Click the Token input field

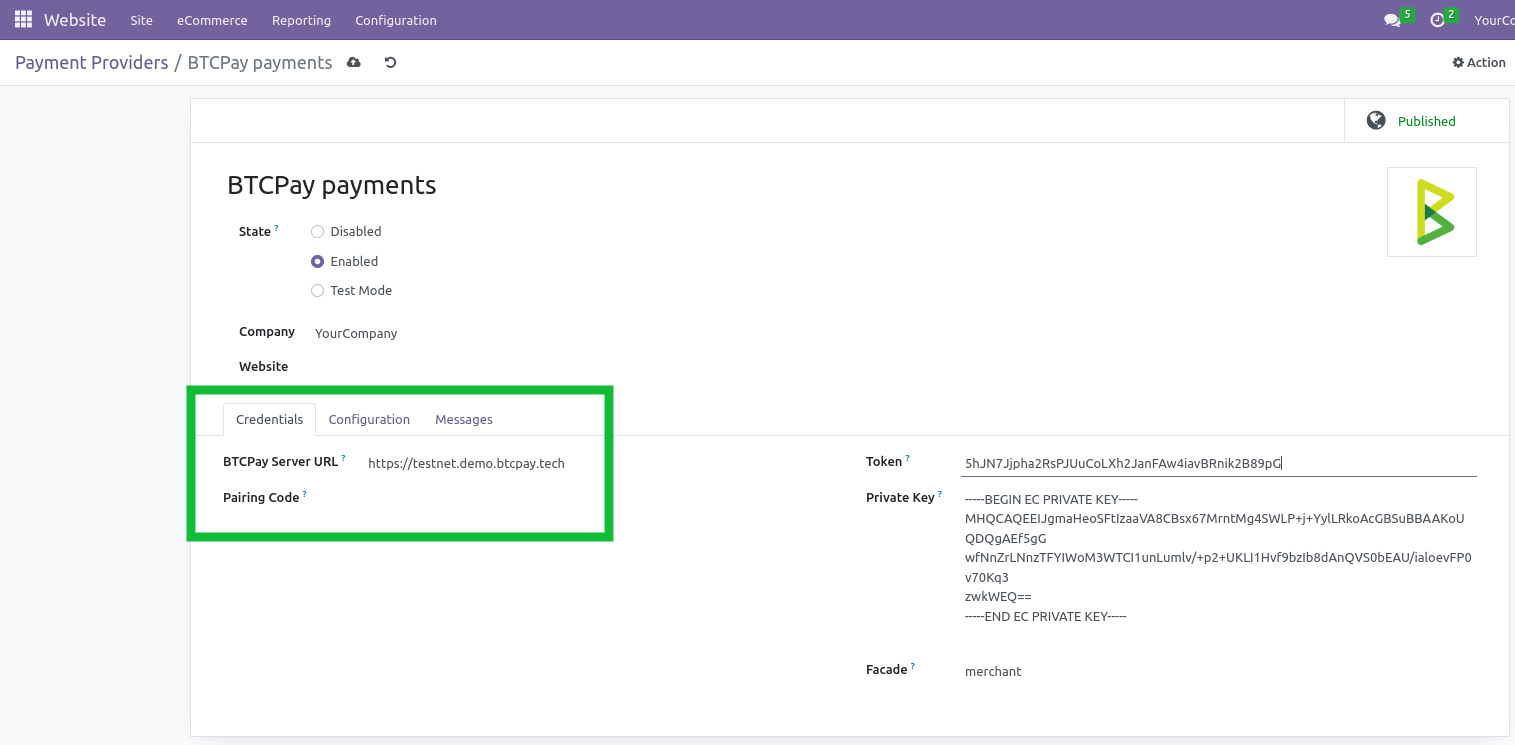(1219, 463)
